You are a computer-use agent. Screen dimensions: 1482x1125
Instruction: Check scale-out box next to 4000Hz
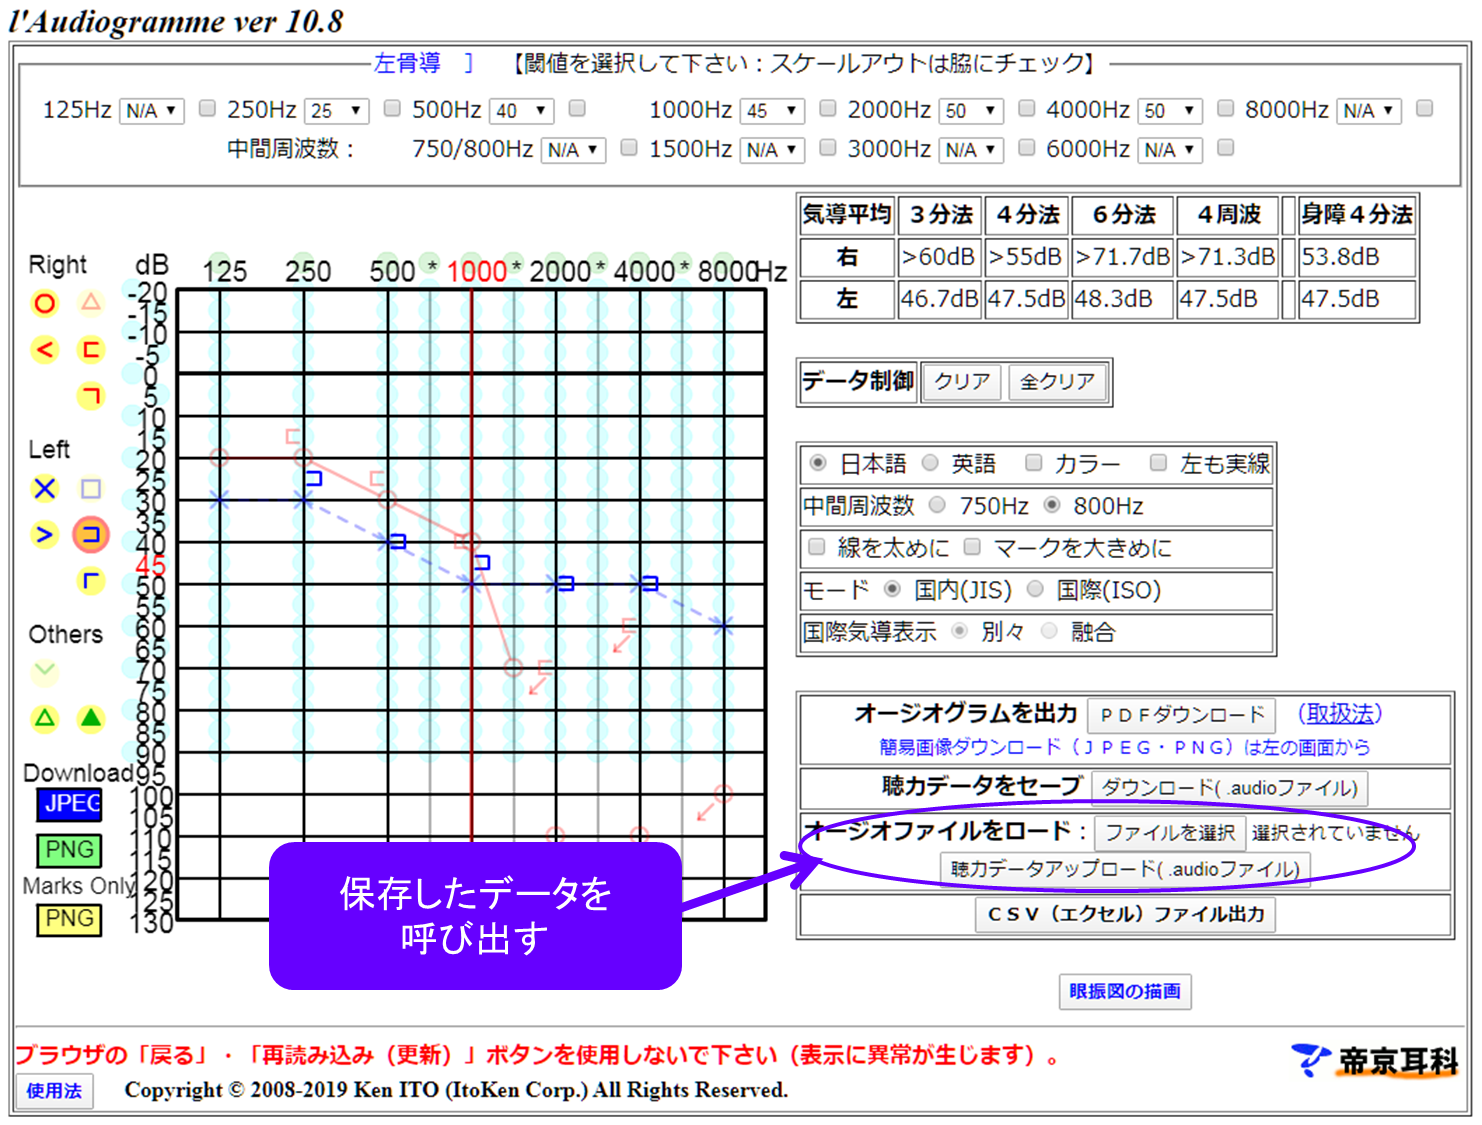(x=1225, y=108)
